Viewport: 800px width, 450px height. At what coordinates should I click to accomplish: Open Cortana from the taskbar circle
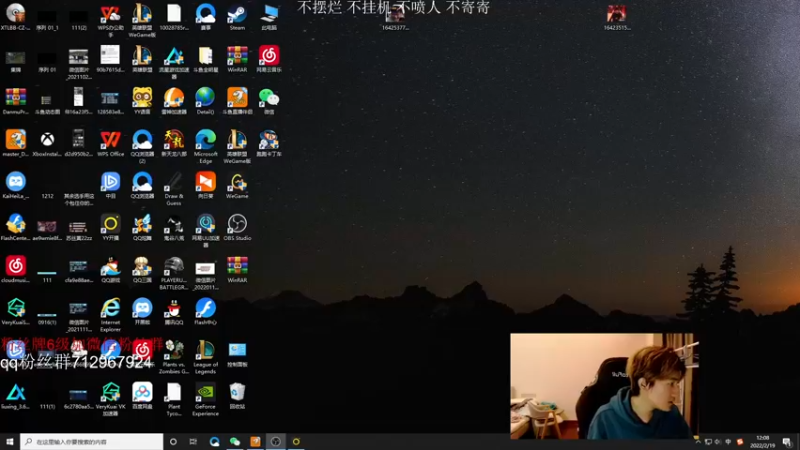point(173,442)
